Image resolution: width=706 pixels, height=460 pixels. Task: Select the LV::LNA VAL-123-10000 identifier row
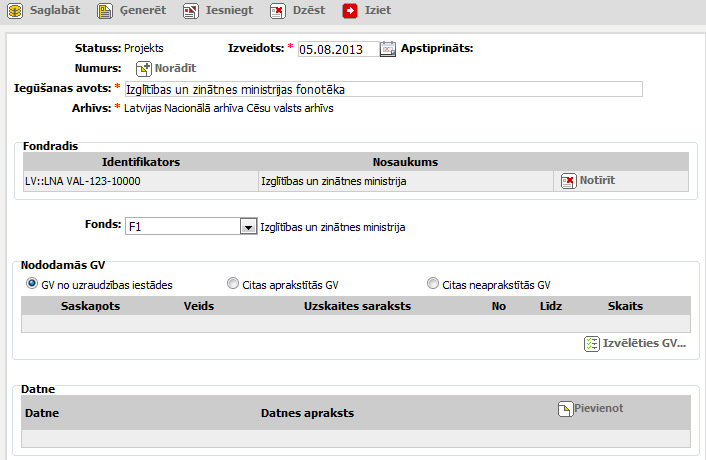pyautogui.click(x=82, y=181)
